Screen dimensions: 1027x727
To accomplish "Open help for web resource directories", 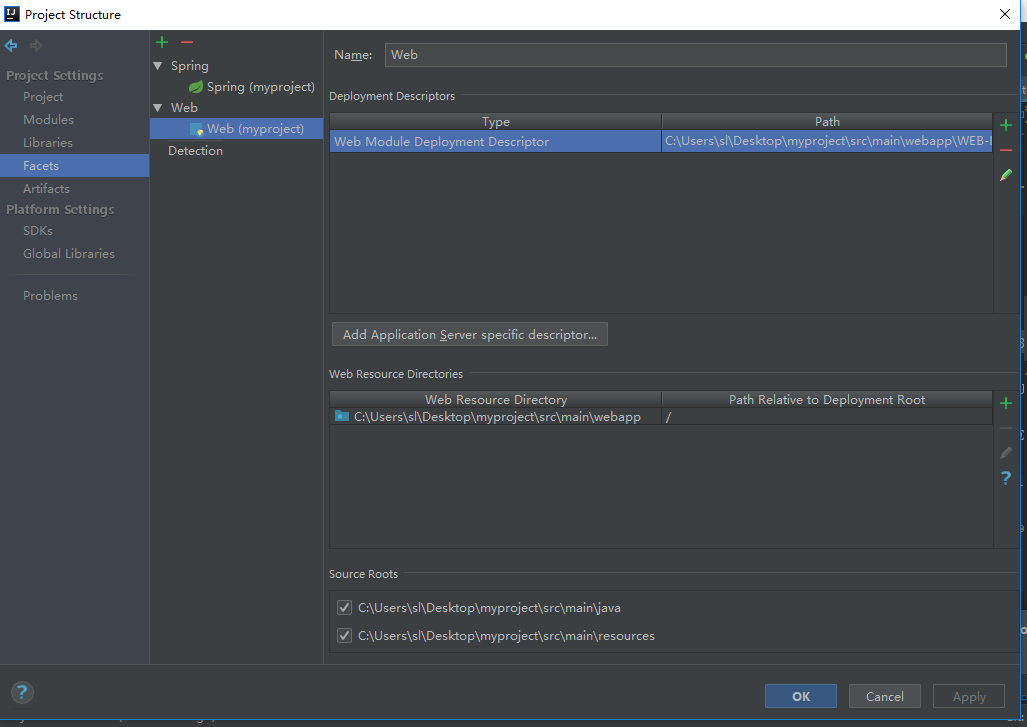I will [x=1006, y=478].
